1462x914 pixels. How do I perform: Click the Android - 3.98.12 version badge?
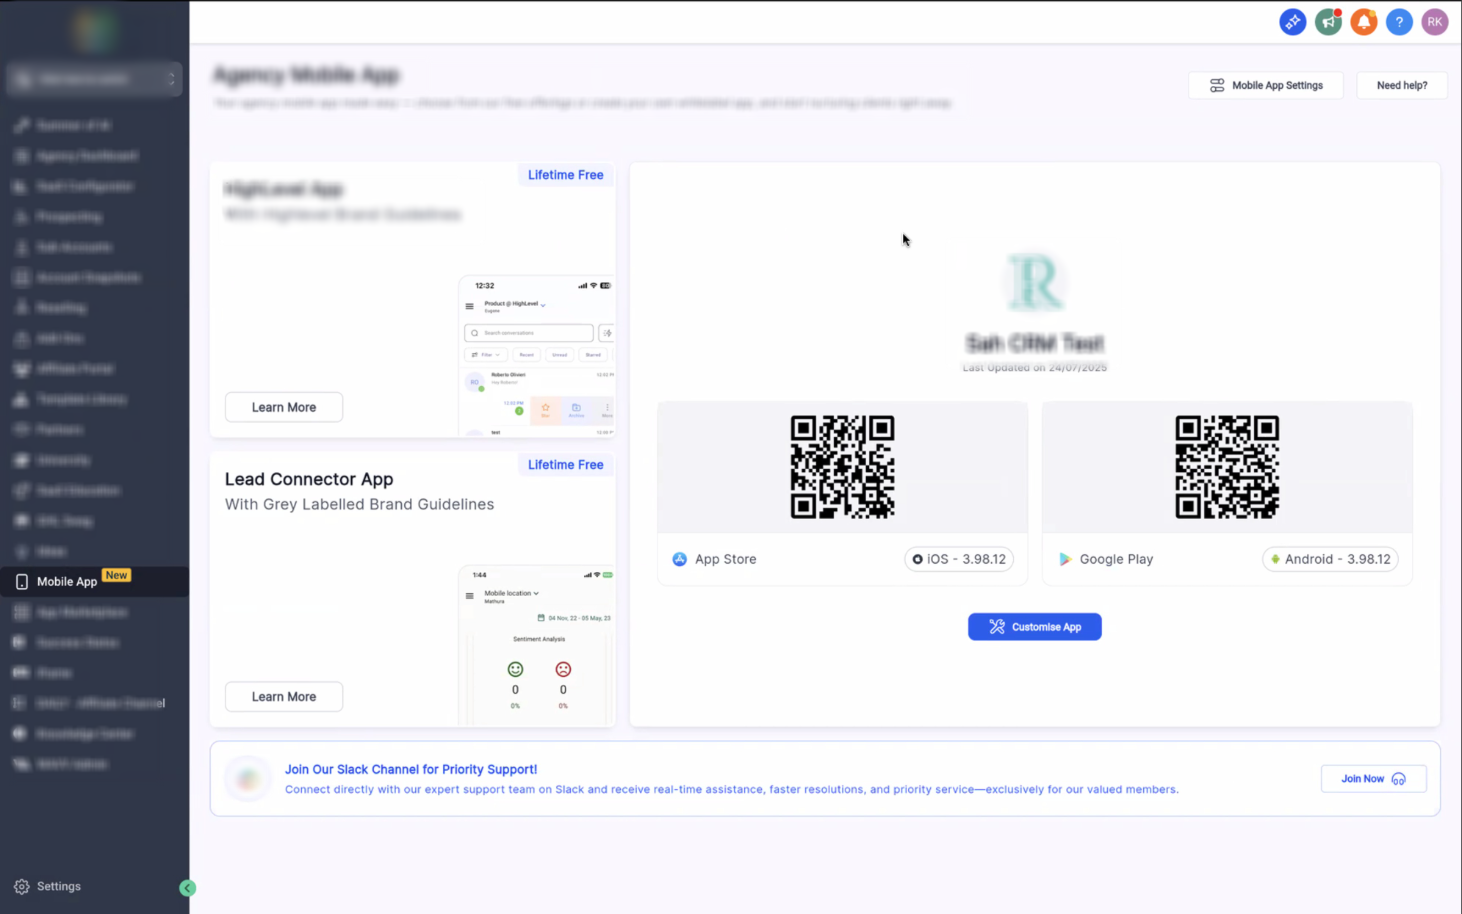point(1330,559)
